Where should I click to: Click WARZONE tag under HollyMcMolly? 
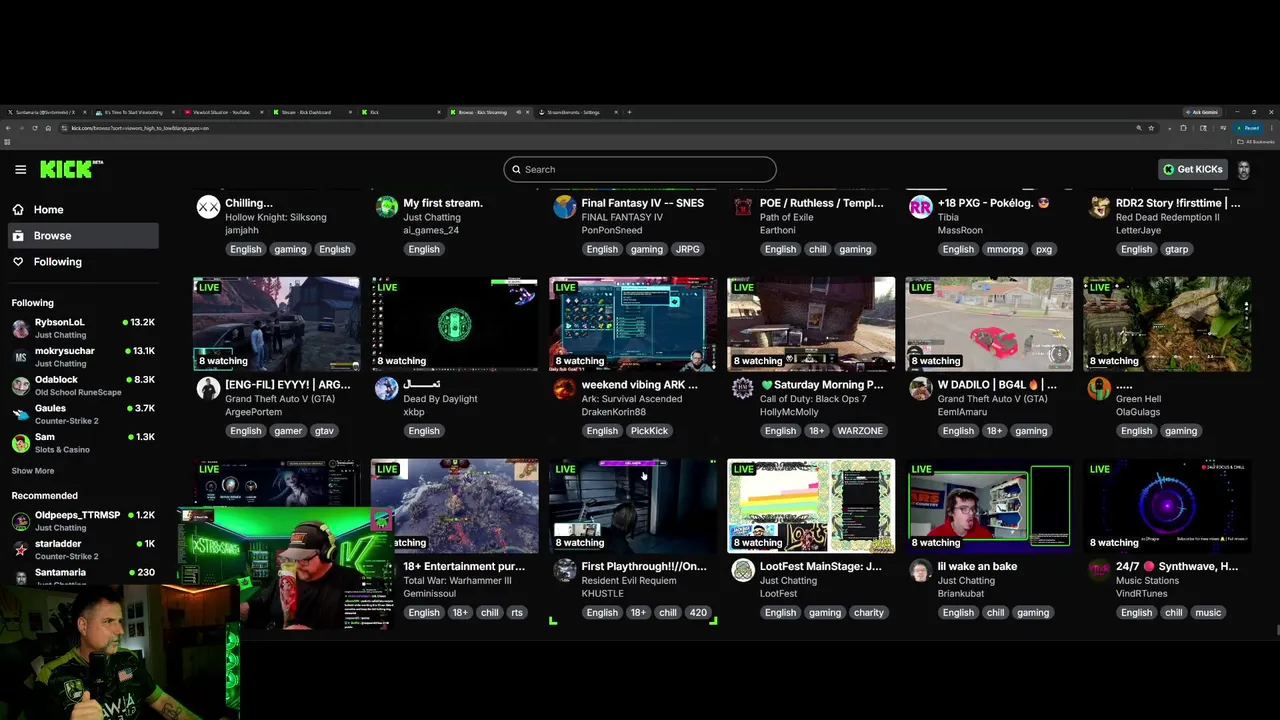(x=860, y=431)
